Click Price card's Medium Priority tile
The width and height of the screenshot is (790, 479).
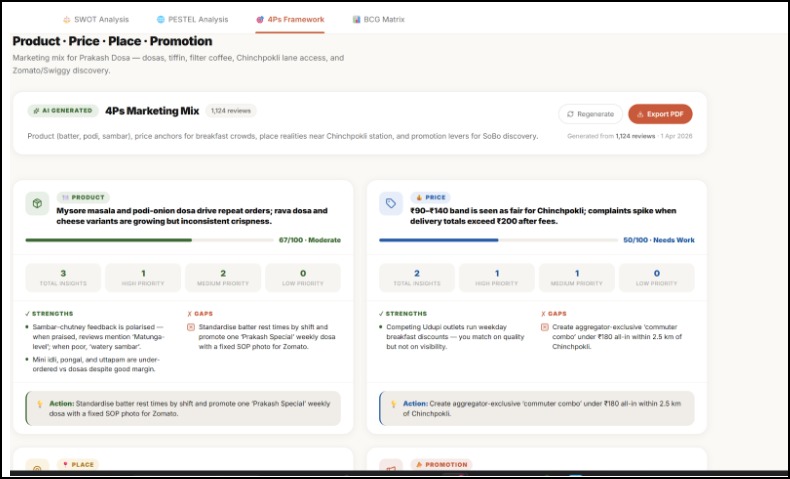click(x=577, y=278)
